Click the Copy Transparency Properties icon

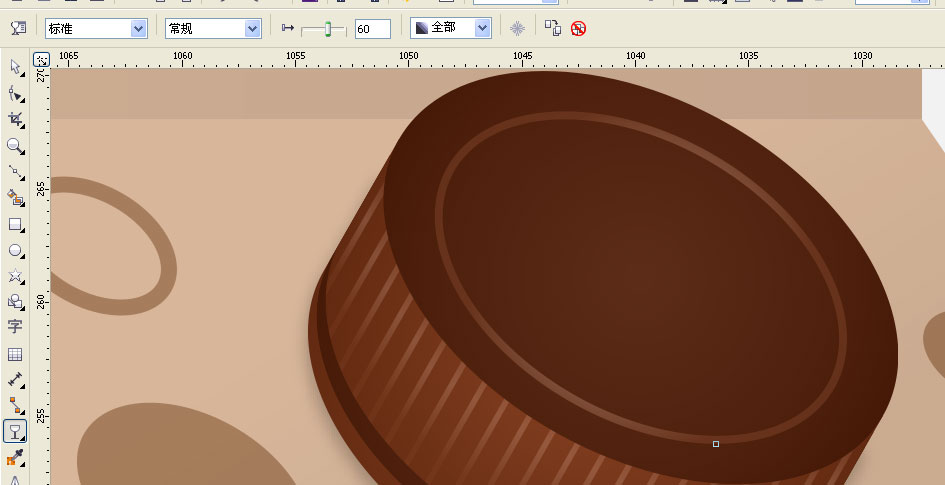coord(553,28)
